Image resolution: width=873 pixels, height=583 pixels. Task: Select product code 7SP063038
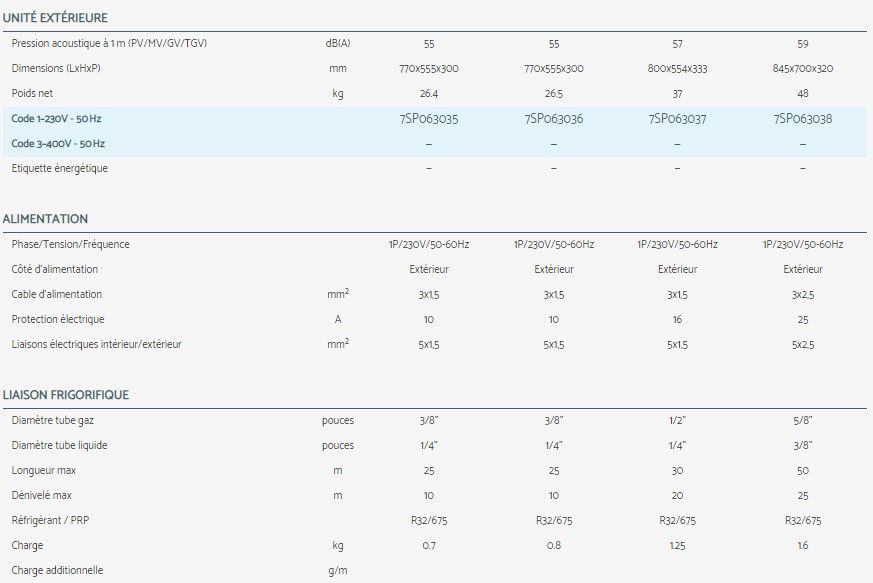click(803, 119)
